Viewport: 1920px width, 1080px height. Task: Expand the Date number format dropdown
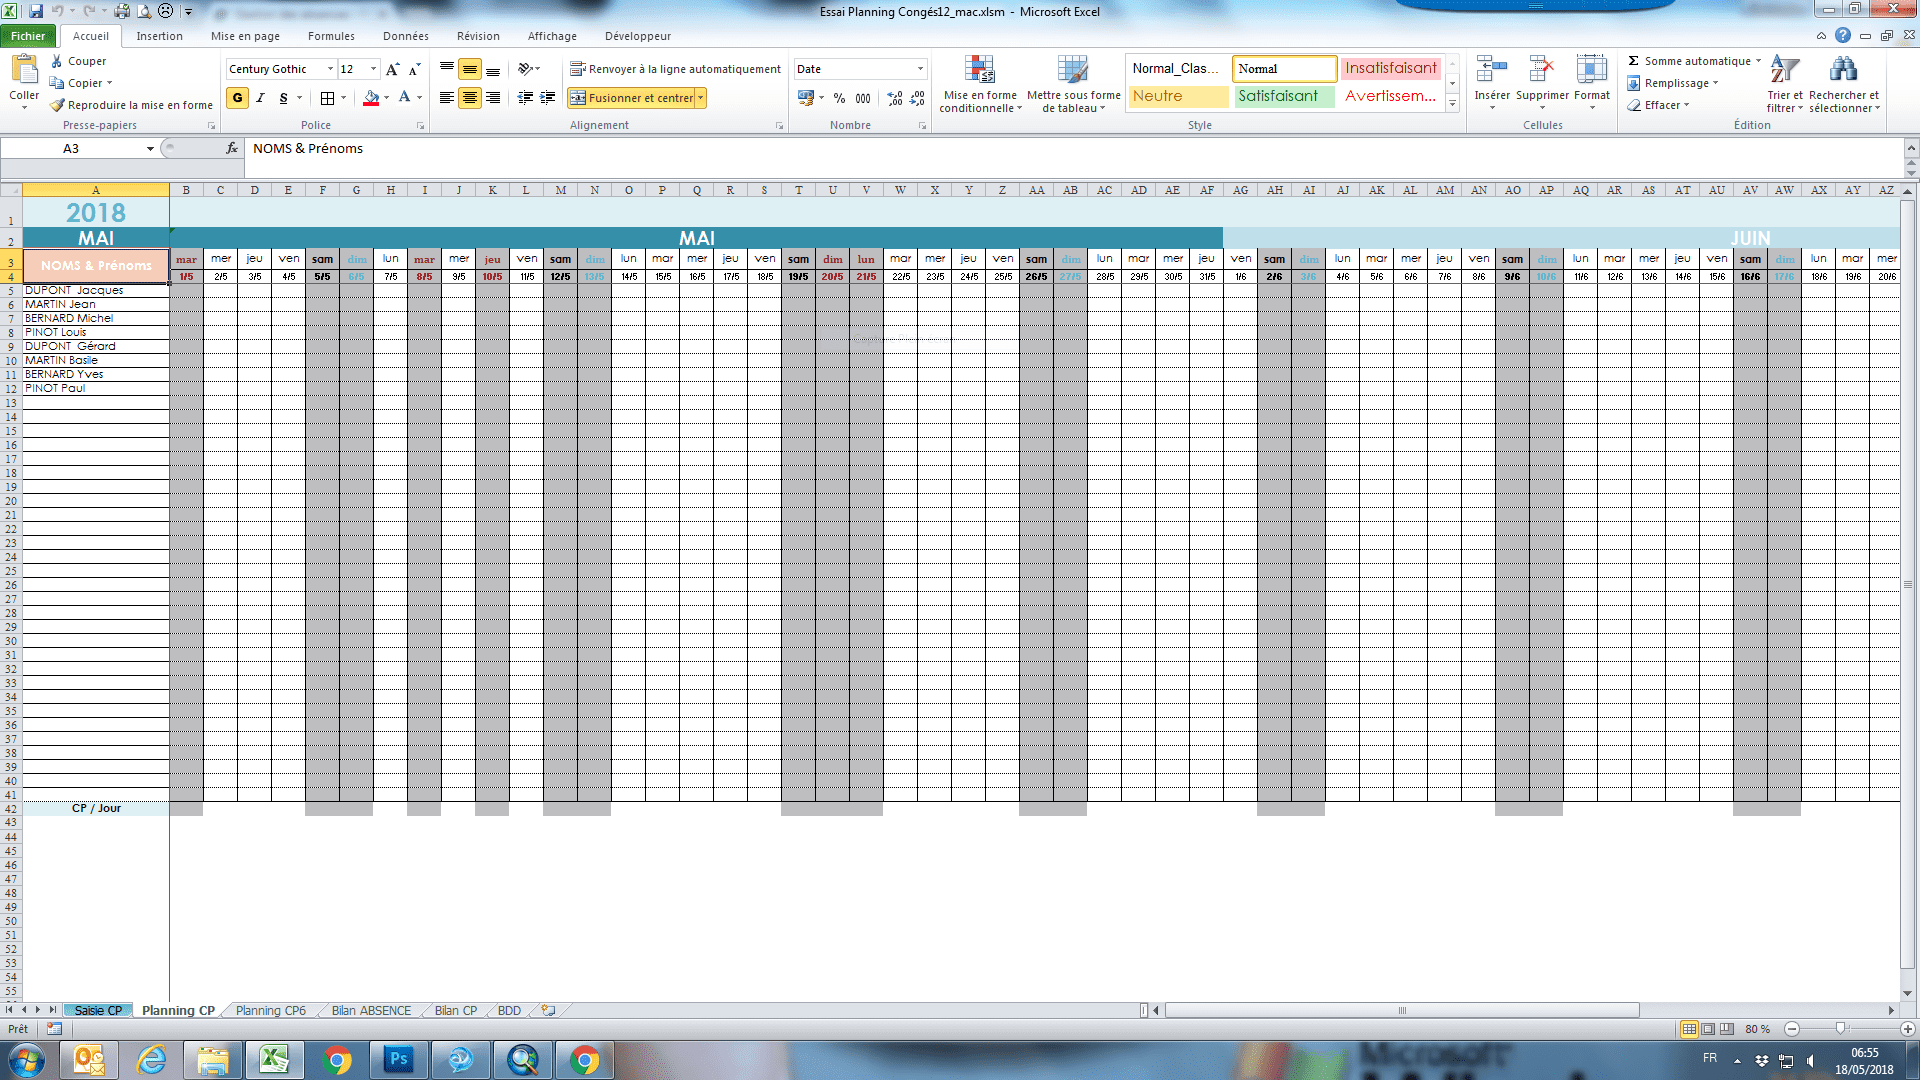920,69
